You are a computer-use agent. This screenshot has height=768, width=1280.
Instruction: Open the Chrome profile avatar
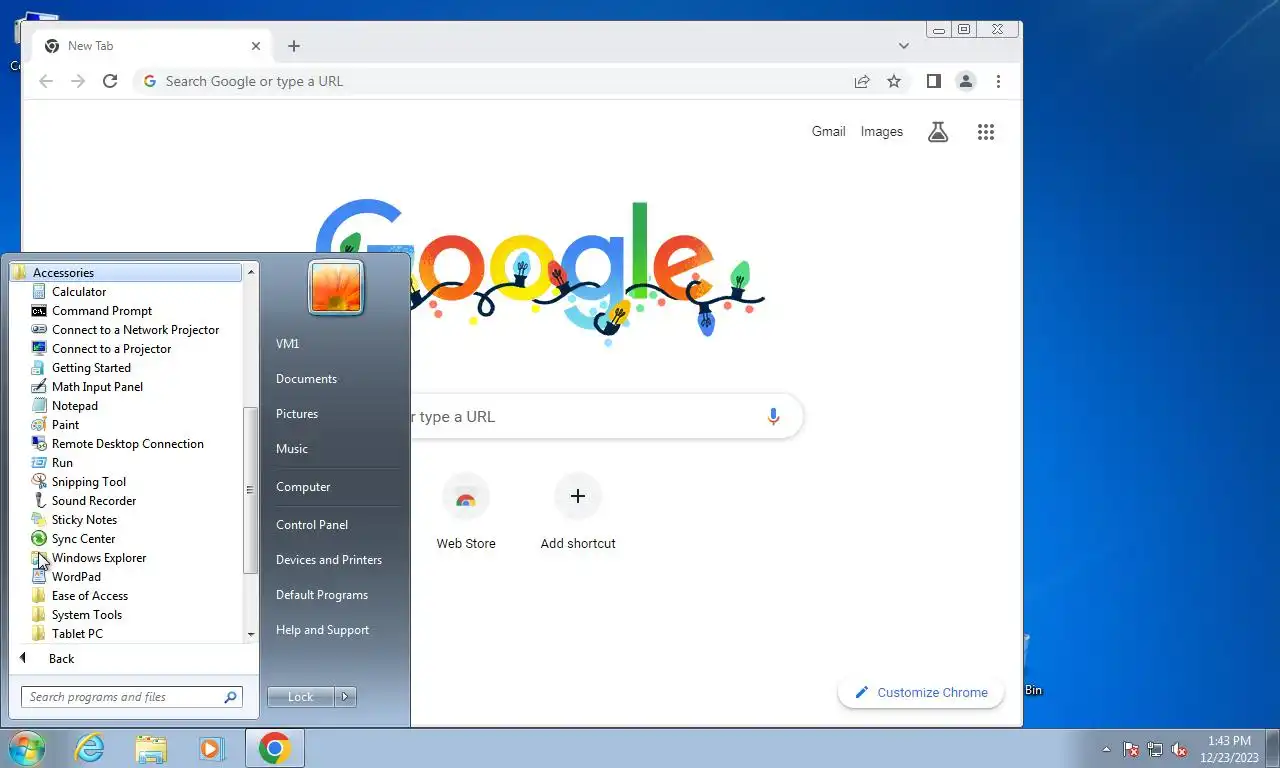point(965,82)
